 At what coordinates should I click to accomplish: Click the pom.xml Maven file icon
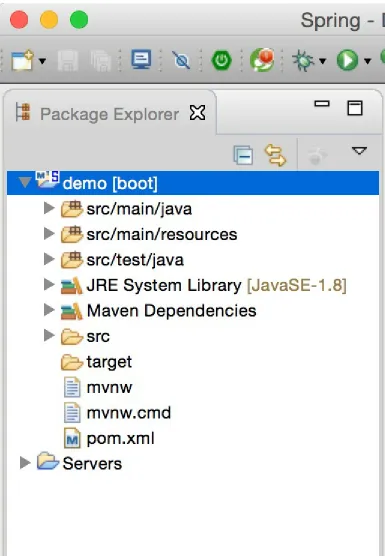point(72,438)
